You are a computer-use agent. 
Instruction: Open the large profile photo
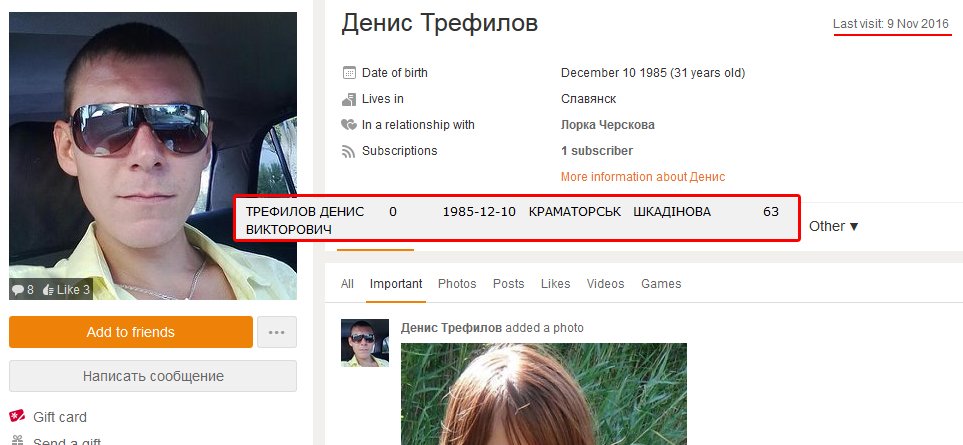tap(153, 156)
